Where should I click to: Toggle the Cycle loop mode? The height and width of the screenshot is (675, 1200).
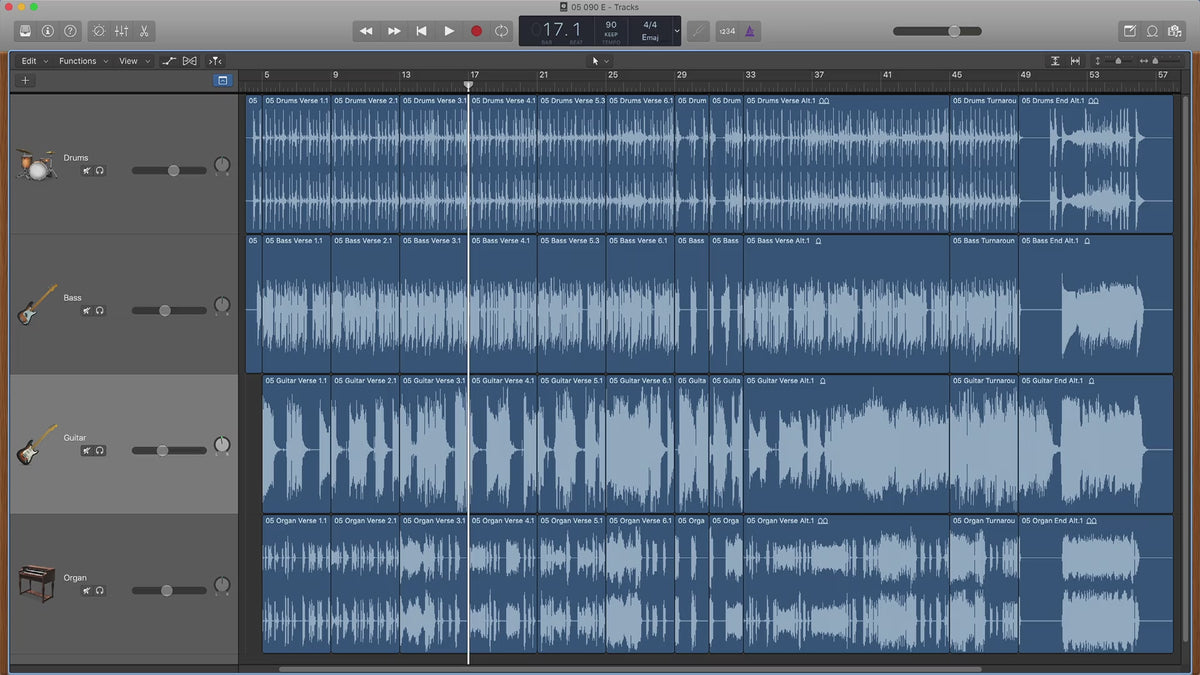[501, 31]
